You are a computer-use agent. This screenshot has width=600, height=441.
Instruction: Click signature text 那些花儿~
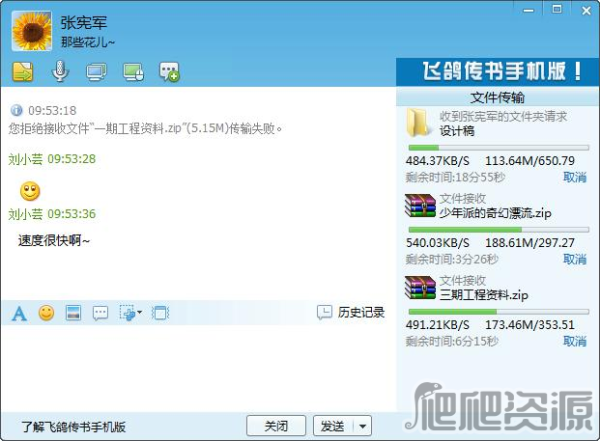(x=88, y=42)
